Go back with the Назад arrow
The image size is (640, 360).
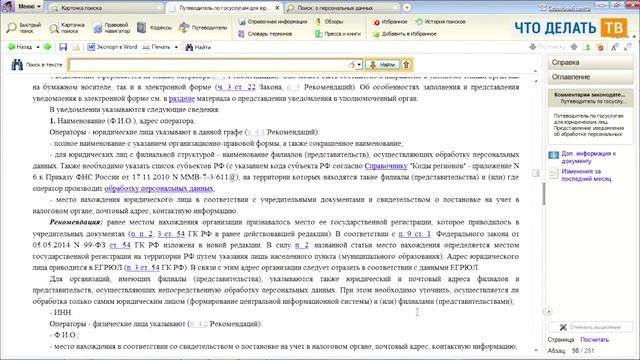coord(20,47)
